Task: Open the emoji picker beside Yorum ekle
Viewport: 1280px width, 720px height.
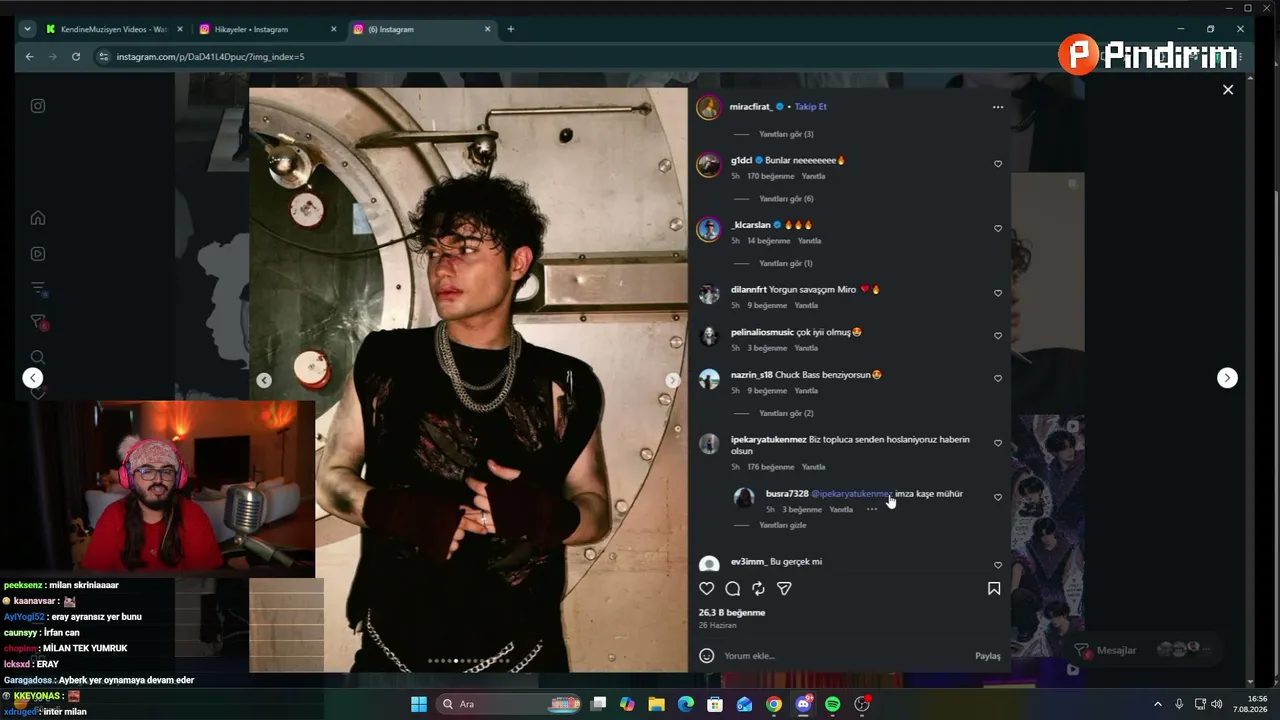Action: tap(707, 656)
